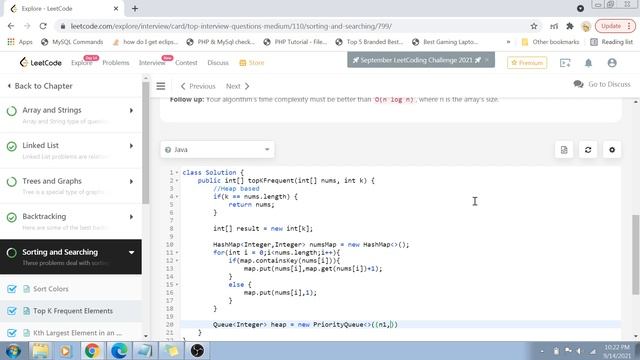This screenshot has width=640, height=360.
Task: Expand the Linked List chapter
Action: pyautogui.click(x=131, y=146)
